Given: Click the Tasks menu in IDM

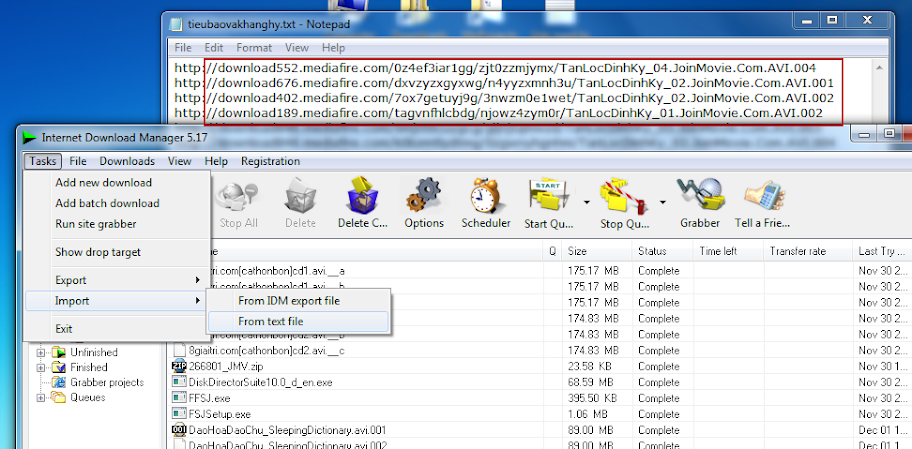Looking at the screenshot, I should pyautogui.click(x=42, y=161).
